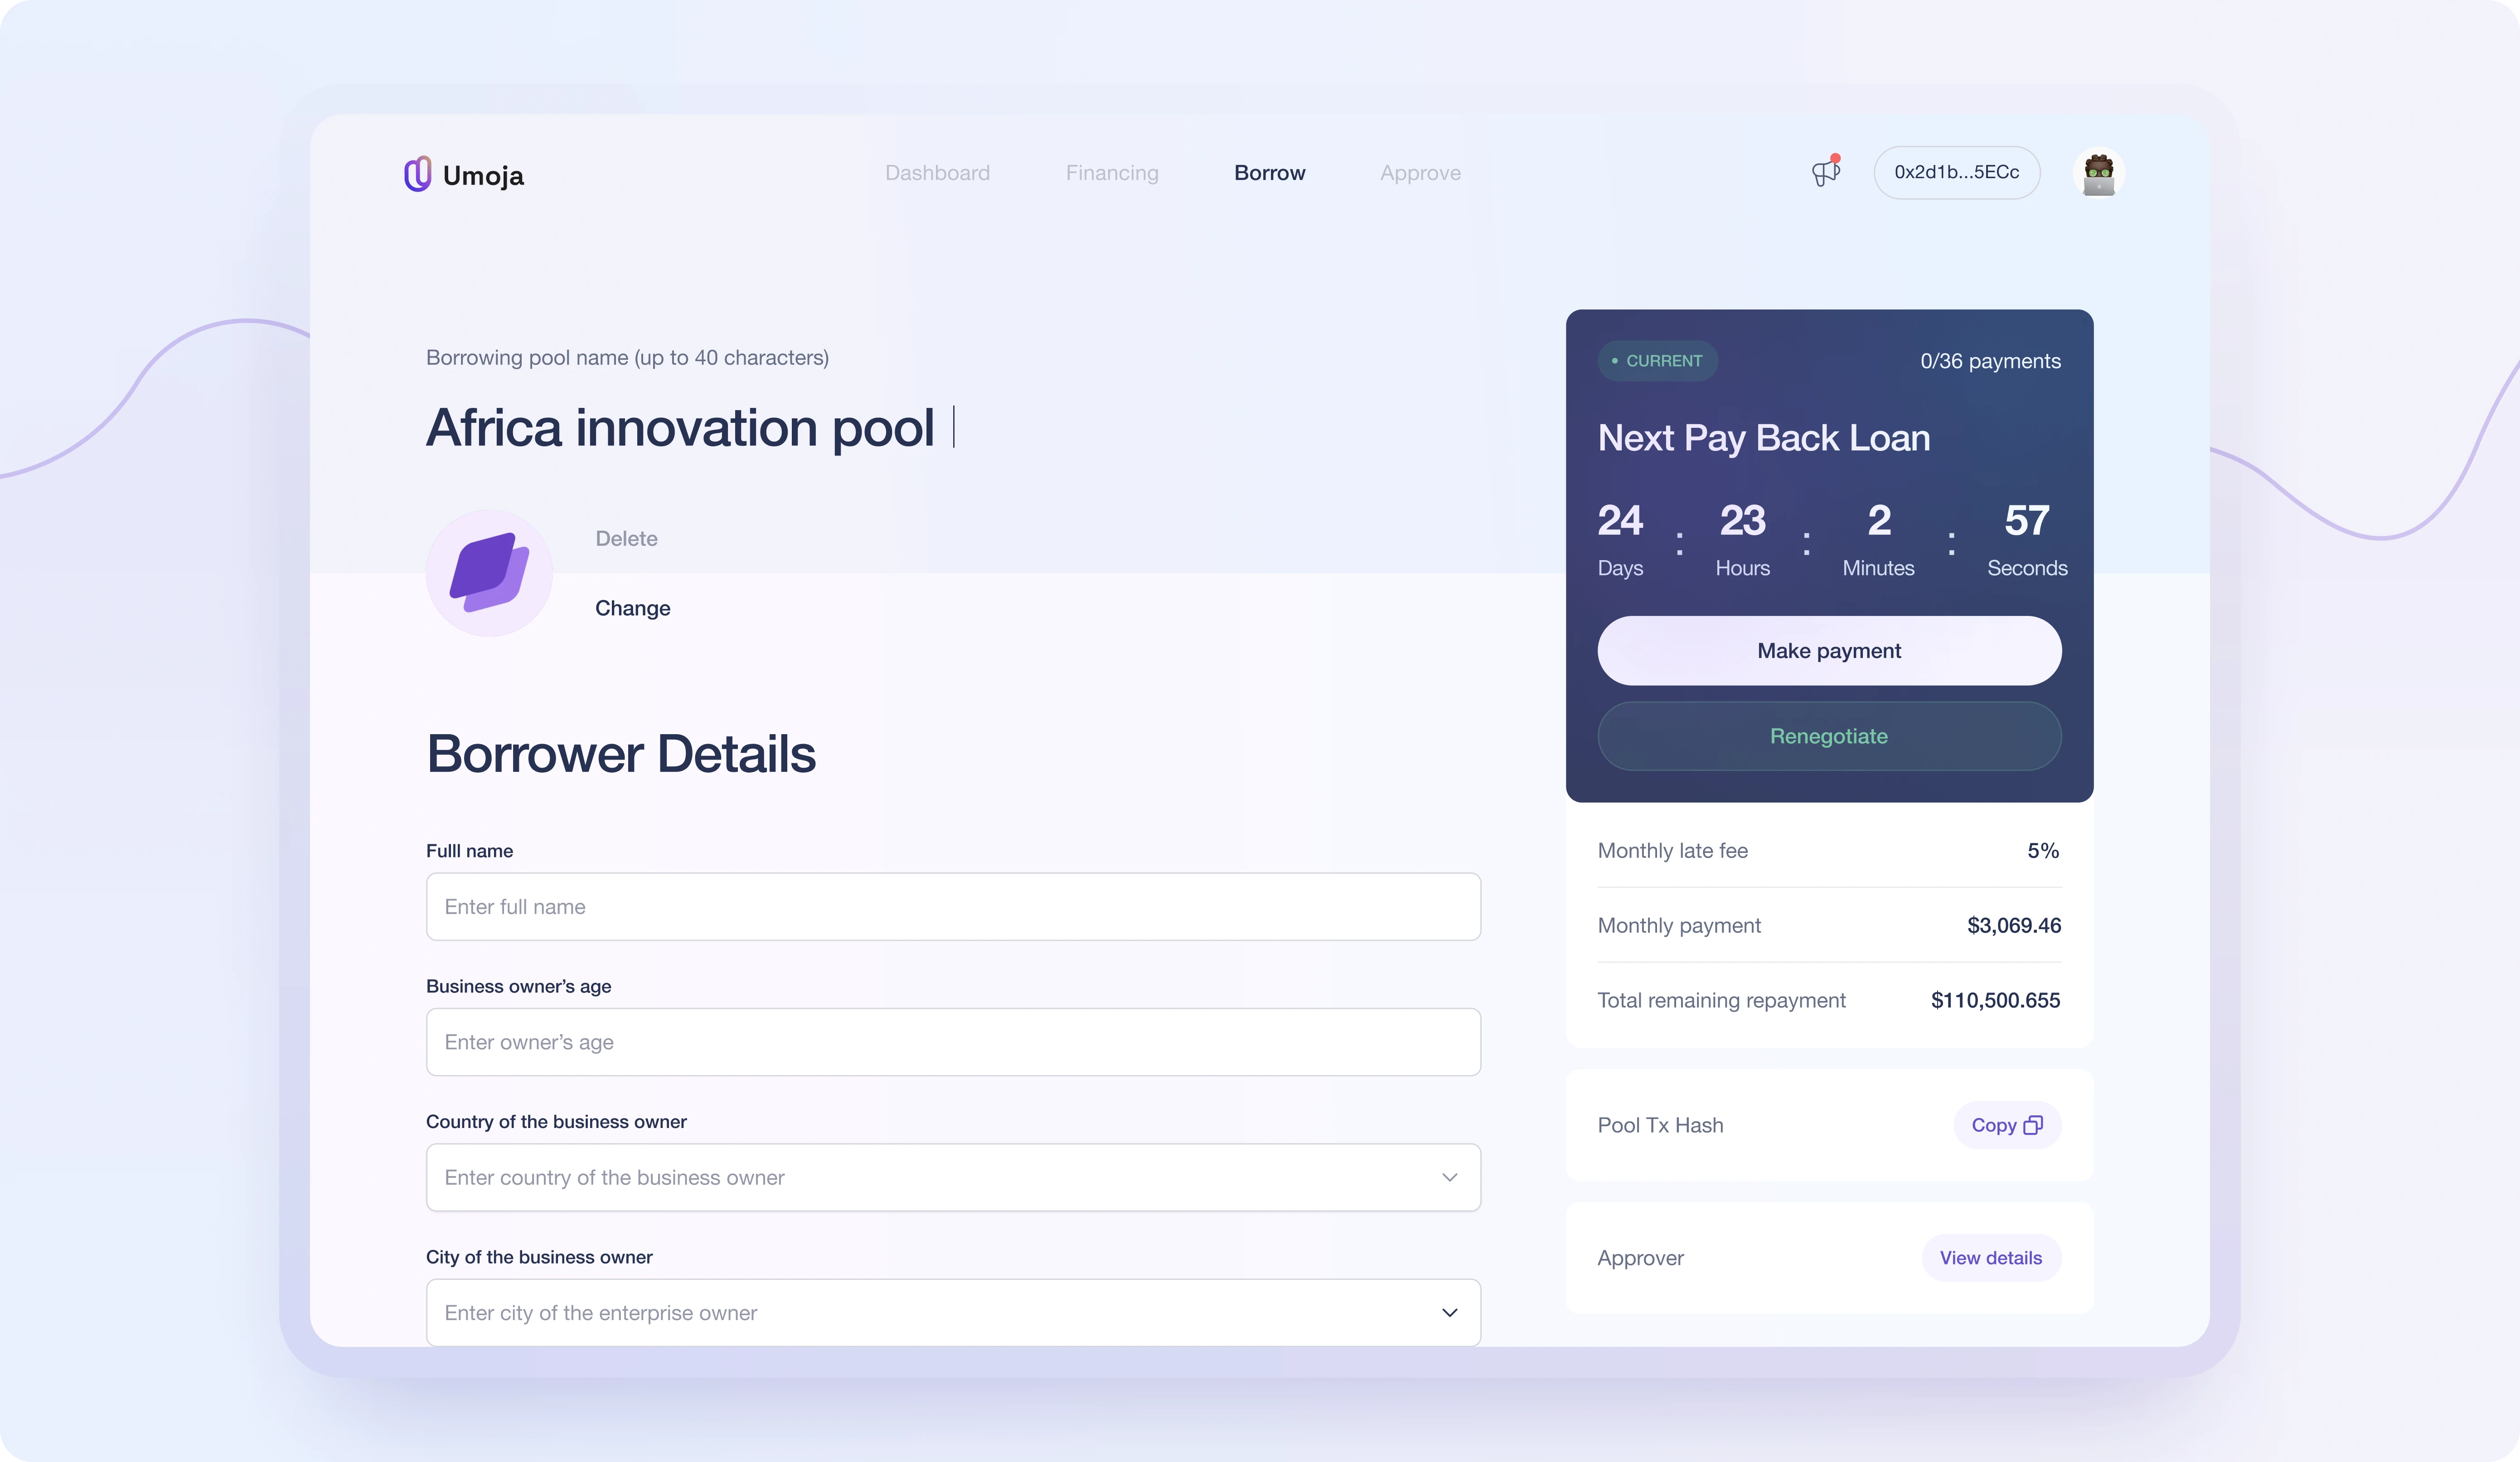The height and width of the screenshot is (1462, 2520).
Task: Click Renegotiate loan terms button
Action: pyautogui.click(x=1829, y=735)
